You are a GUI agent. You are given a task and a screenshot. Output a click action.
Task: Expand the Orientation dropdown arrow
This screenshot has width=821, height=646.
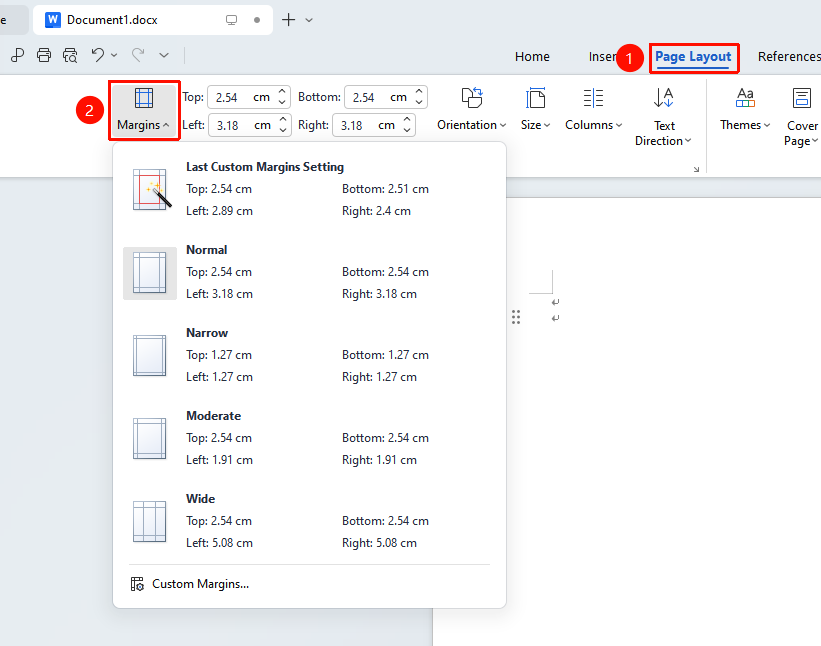point(503,125)
